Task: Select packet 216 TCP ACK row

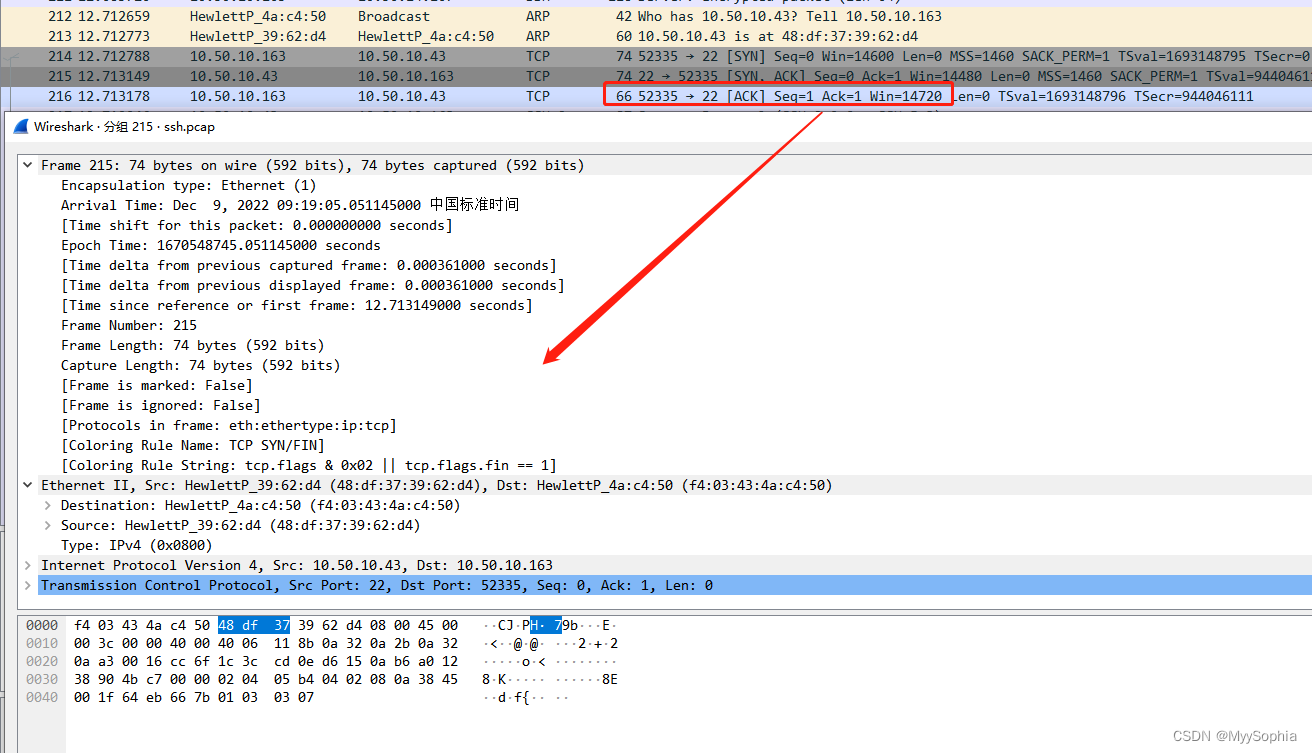Action: 656,96
